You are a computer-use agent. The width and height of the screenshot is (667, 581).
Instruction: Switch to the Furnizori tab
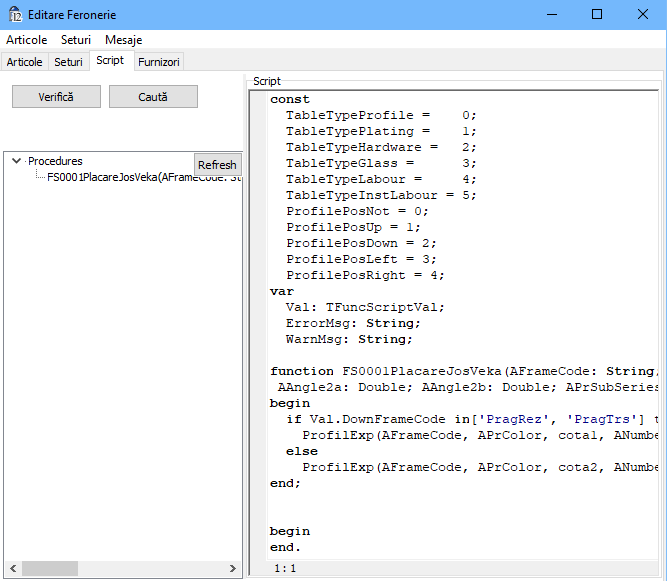tap(159, 62)
